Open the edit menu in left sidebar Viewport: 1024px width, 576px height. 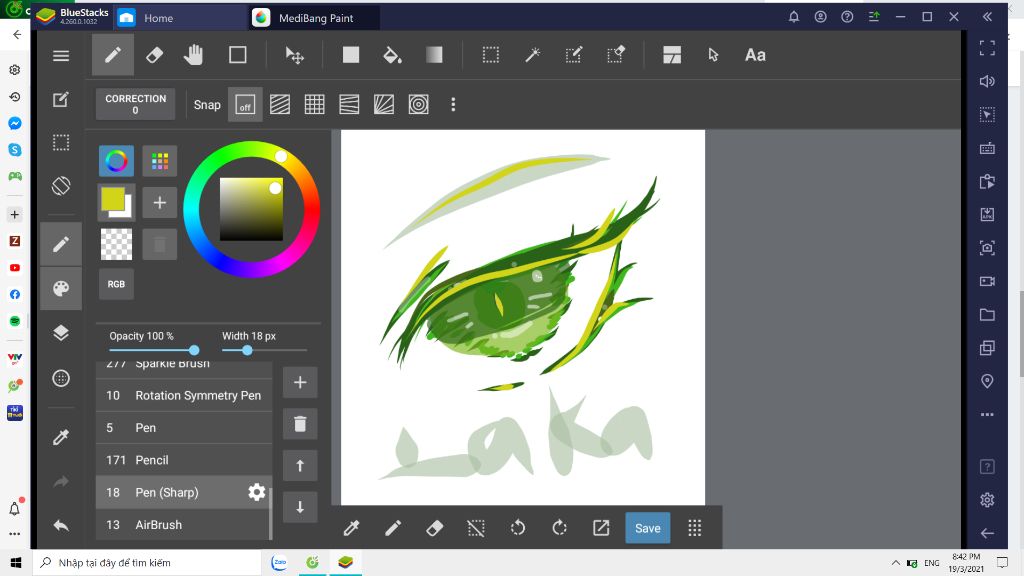(61, 99)
